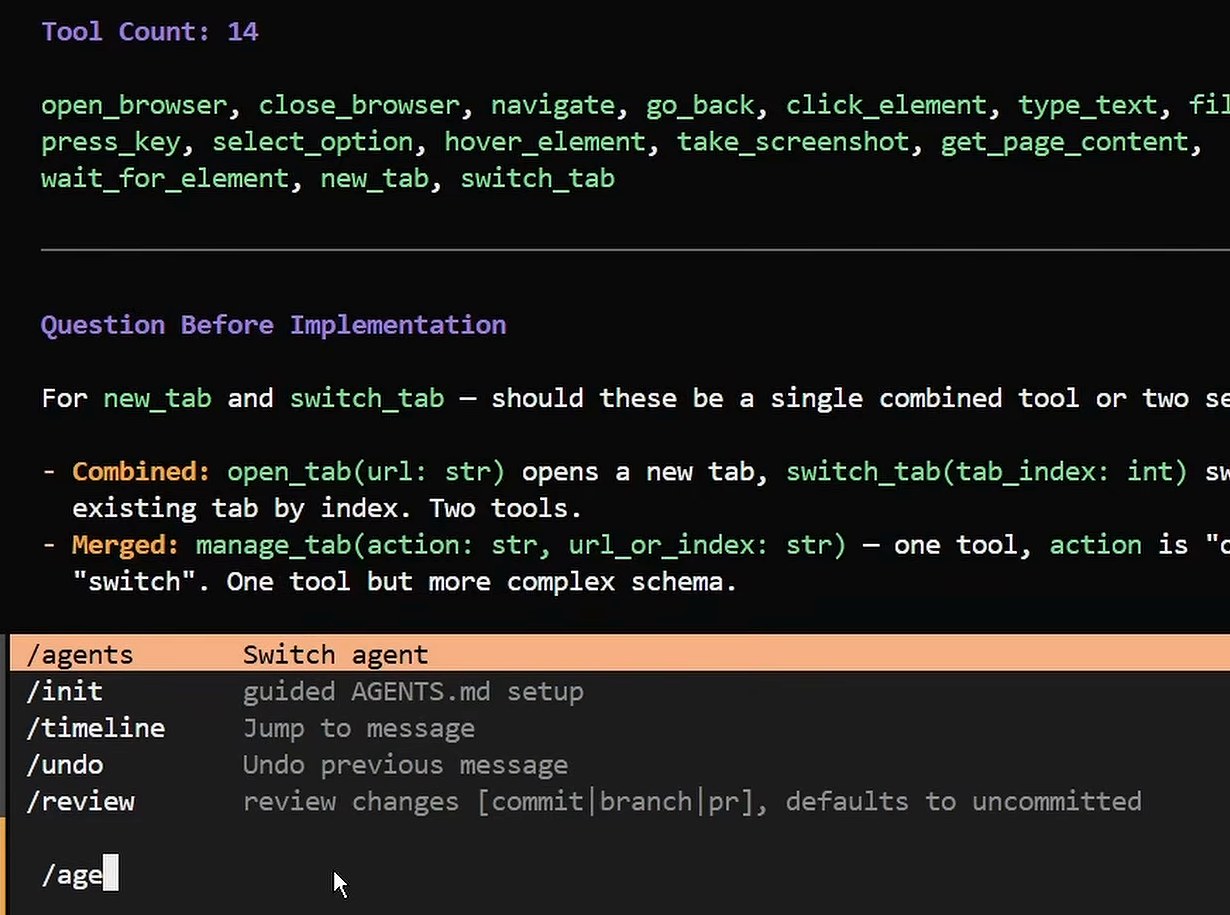The image size is (1230, 915).
Task: Click the select_option tool name
Action: [x=313, y=142]
